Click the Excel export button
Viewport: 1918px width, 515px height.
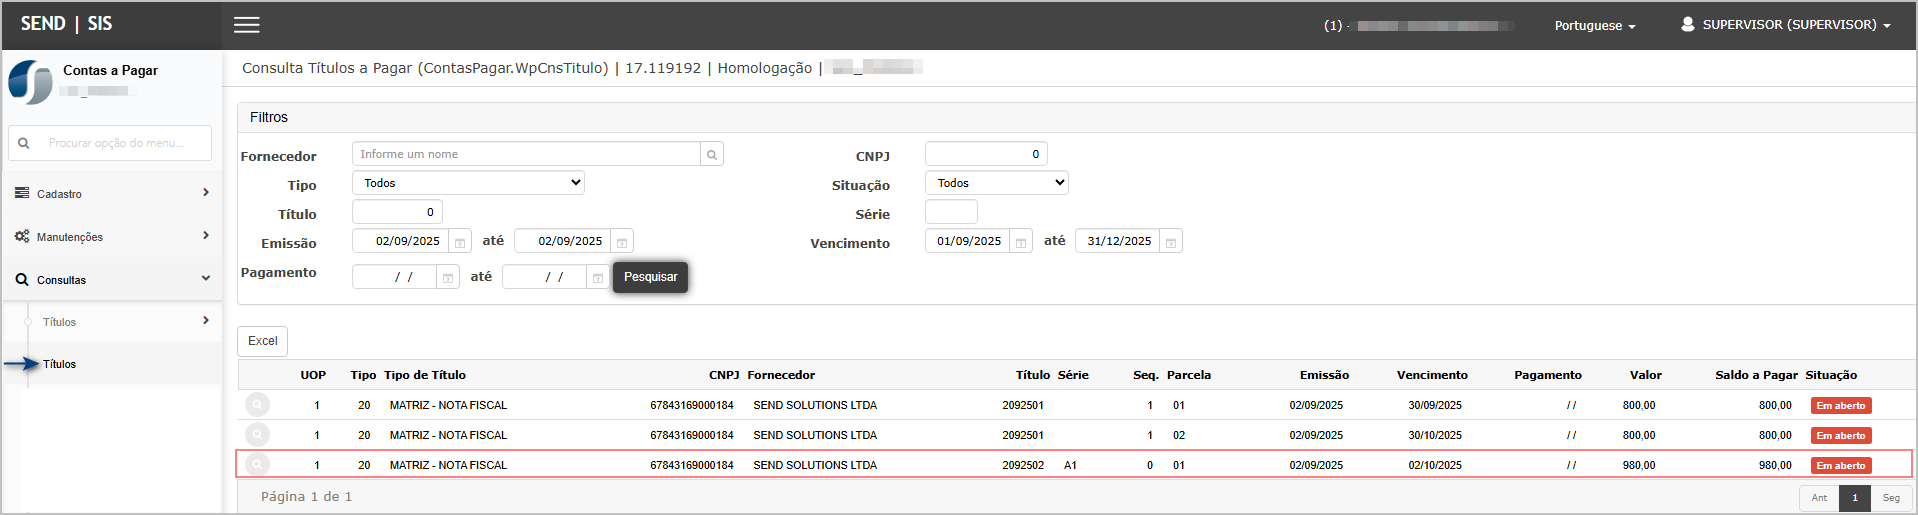(x=263, y=341)
